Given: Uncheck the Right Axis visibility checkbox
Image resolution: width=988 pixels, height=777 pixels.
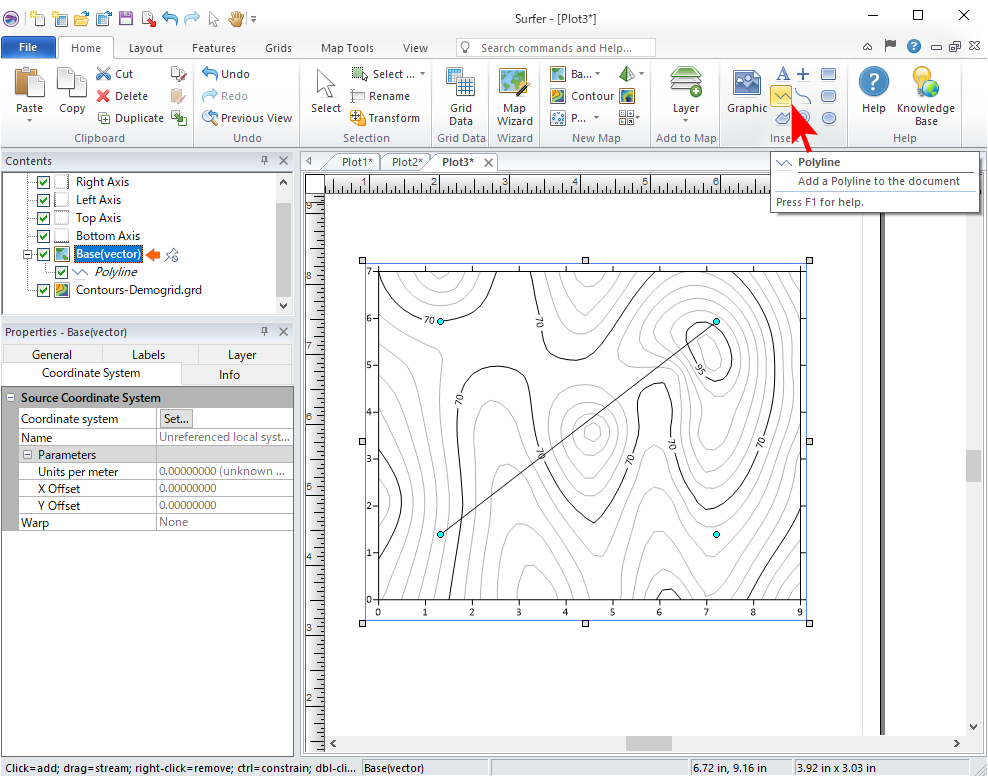Looking at the screenshot, I should [43, 182].
